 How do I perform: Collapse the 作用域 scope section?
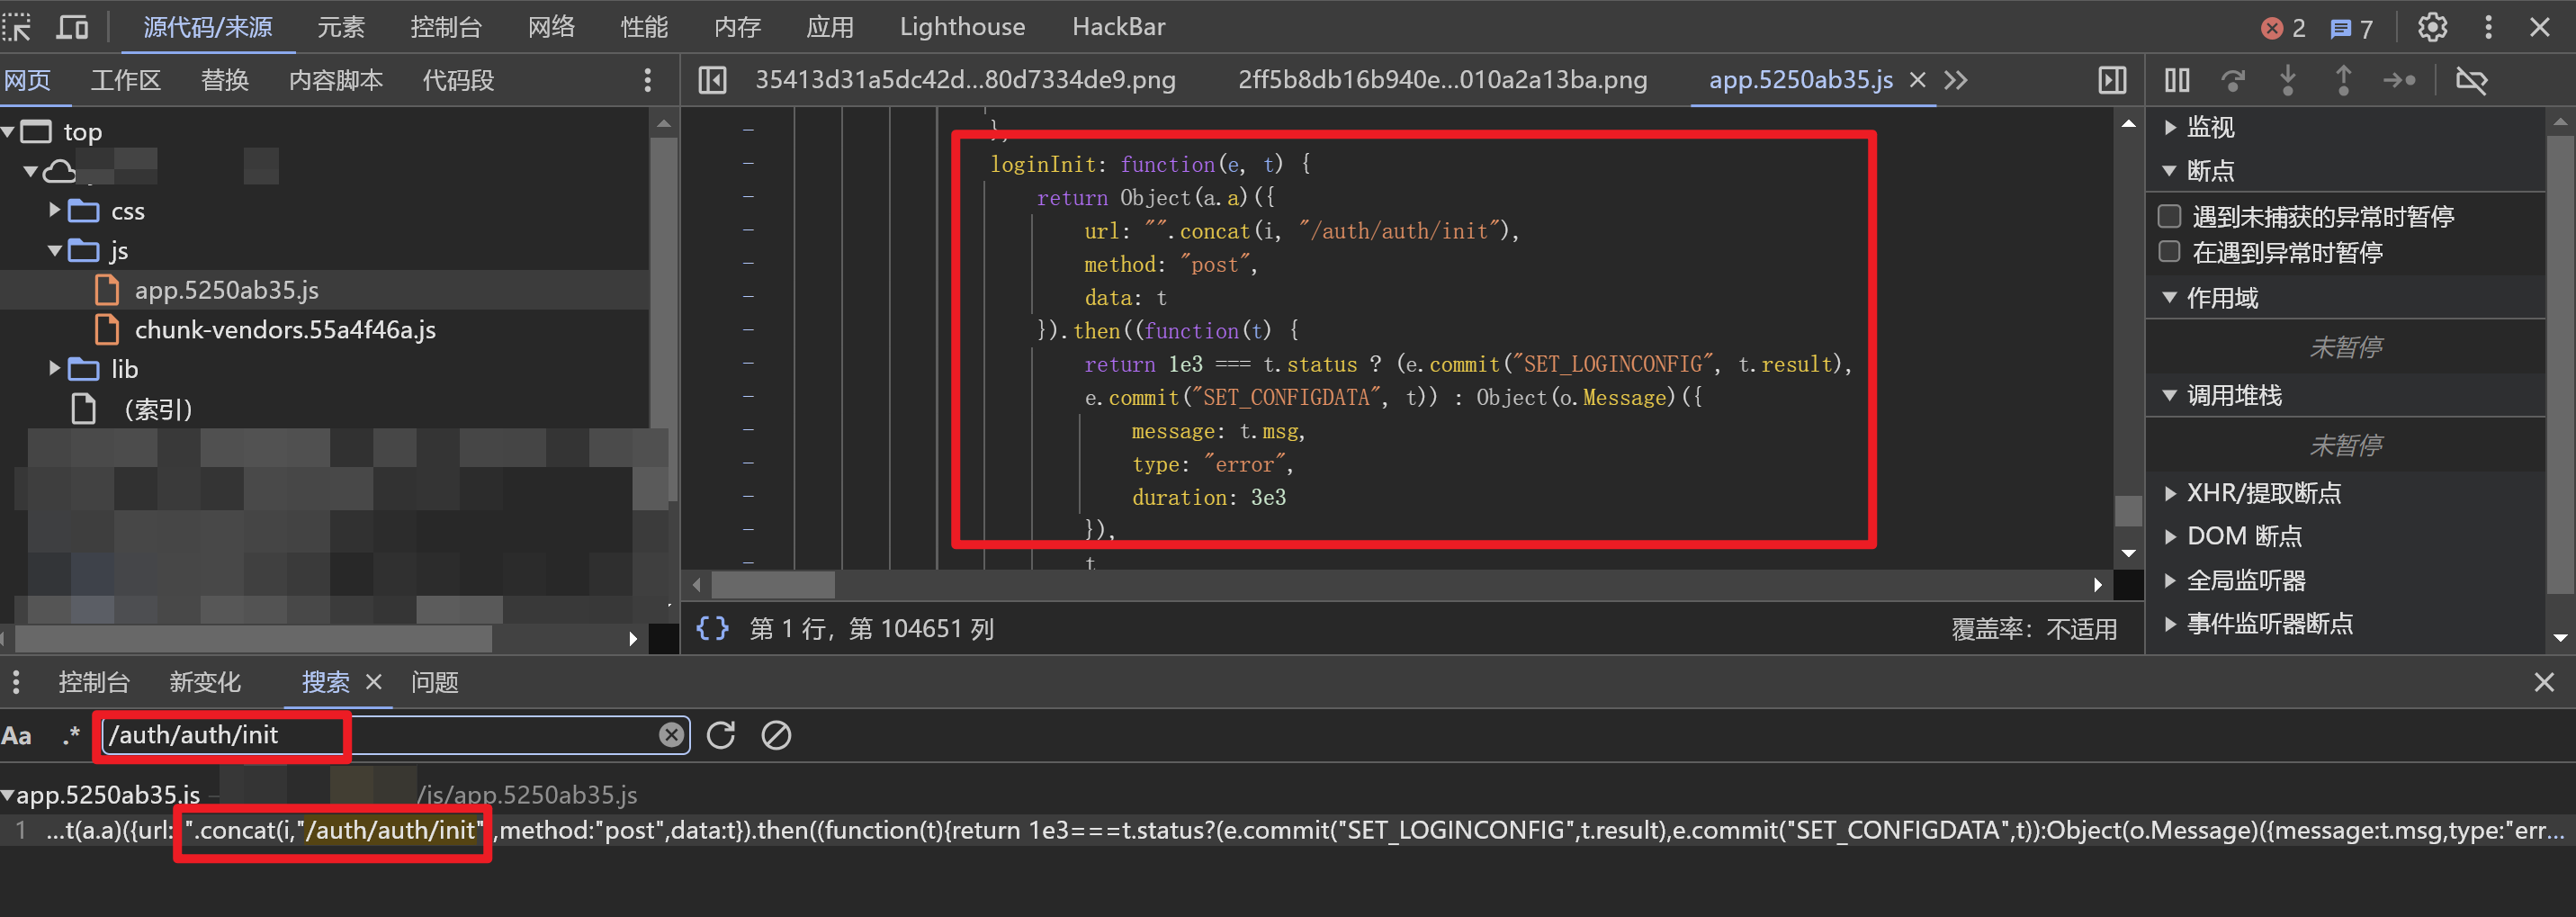(2170, 297)
